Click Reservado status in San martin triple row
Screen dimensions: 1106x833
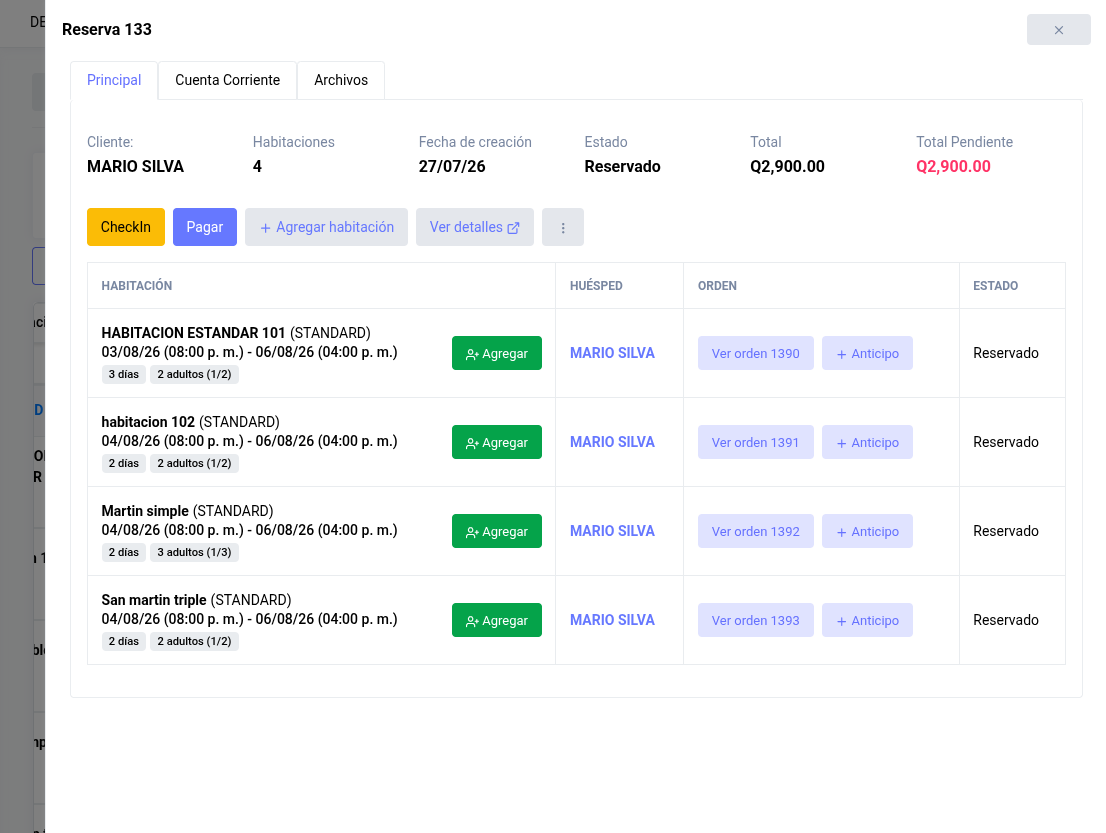click(1006, 619)
